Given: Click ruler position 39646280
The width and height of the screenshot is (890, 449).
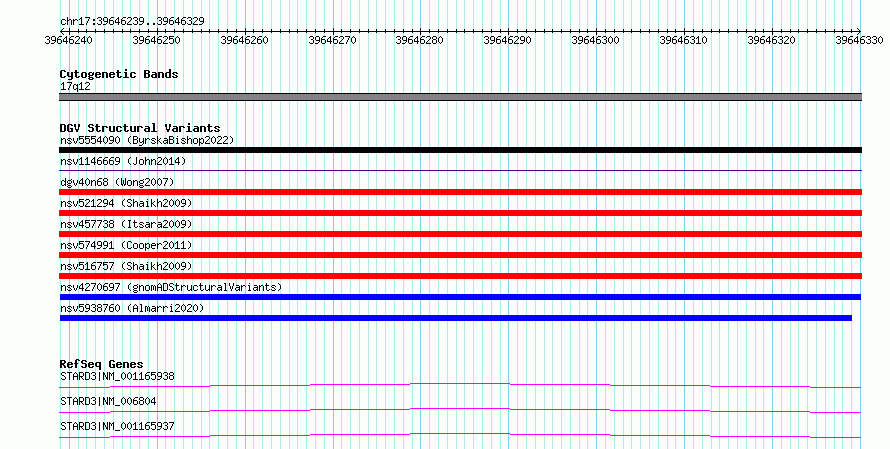Looking at the screenshot, I should tap(419, 40).
